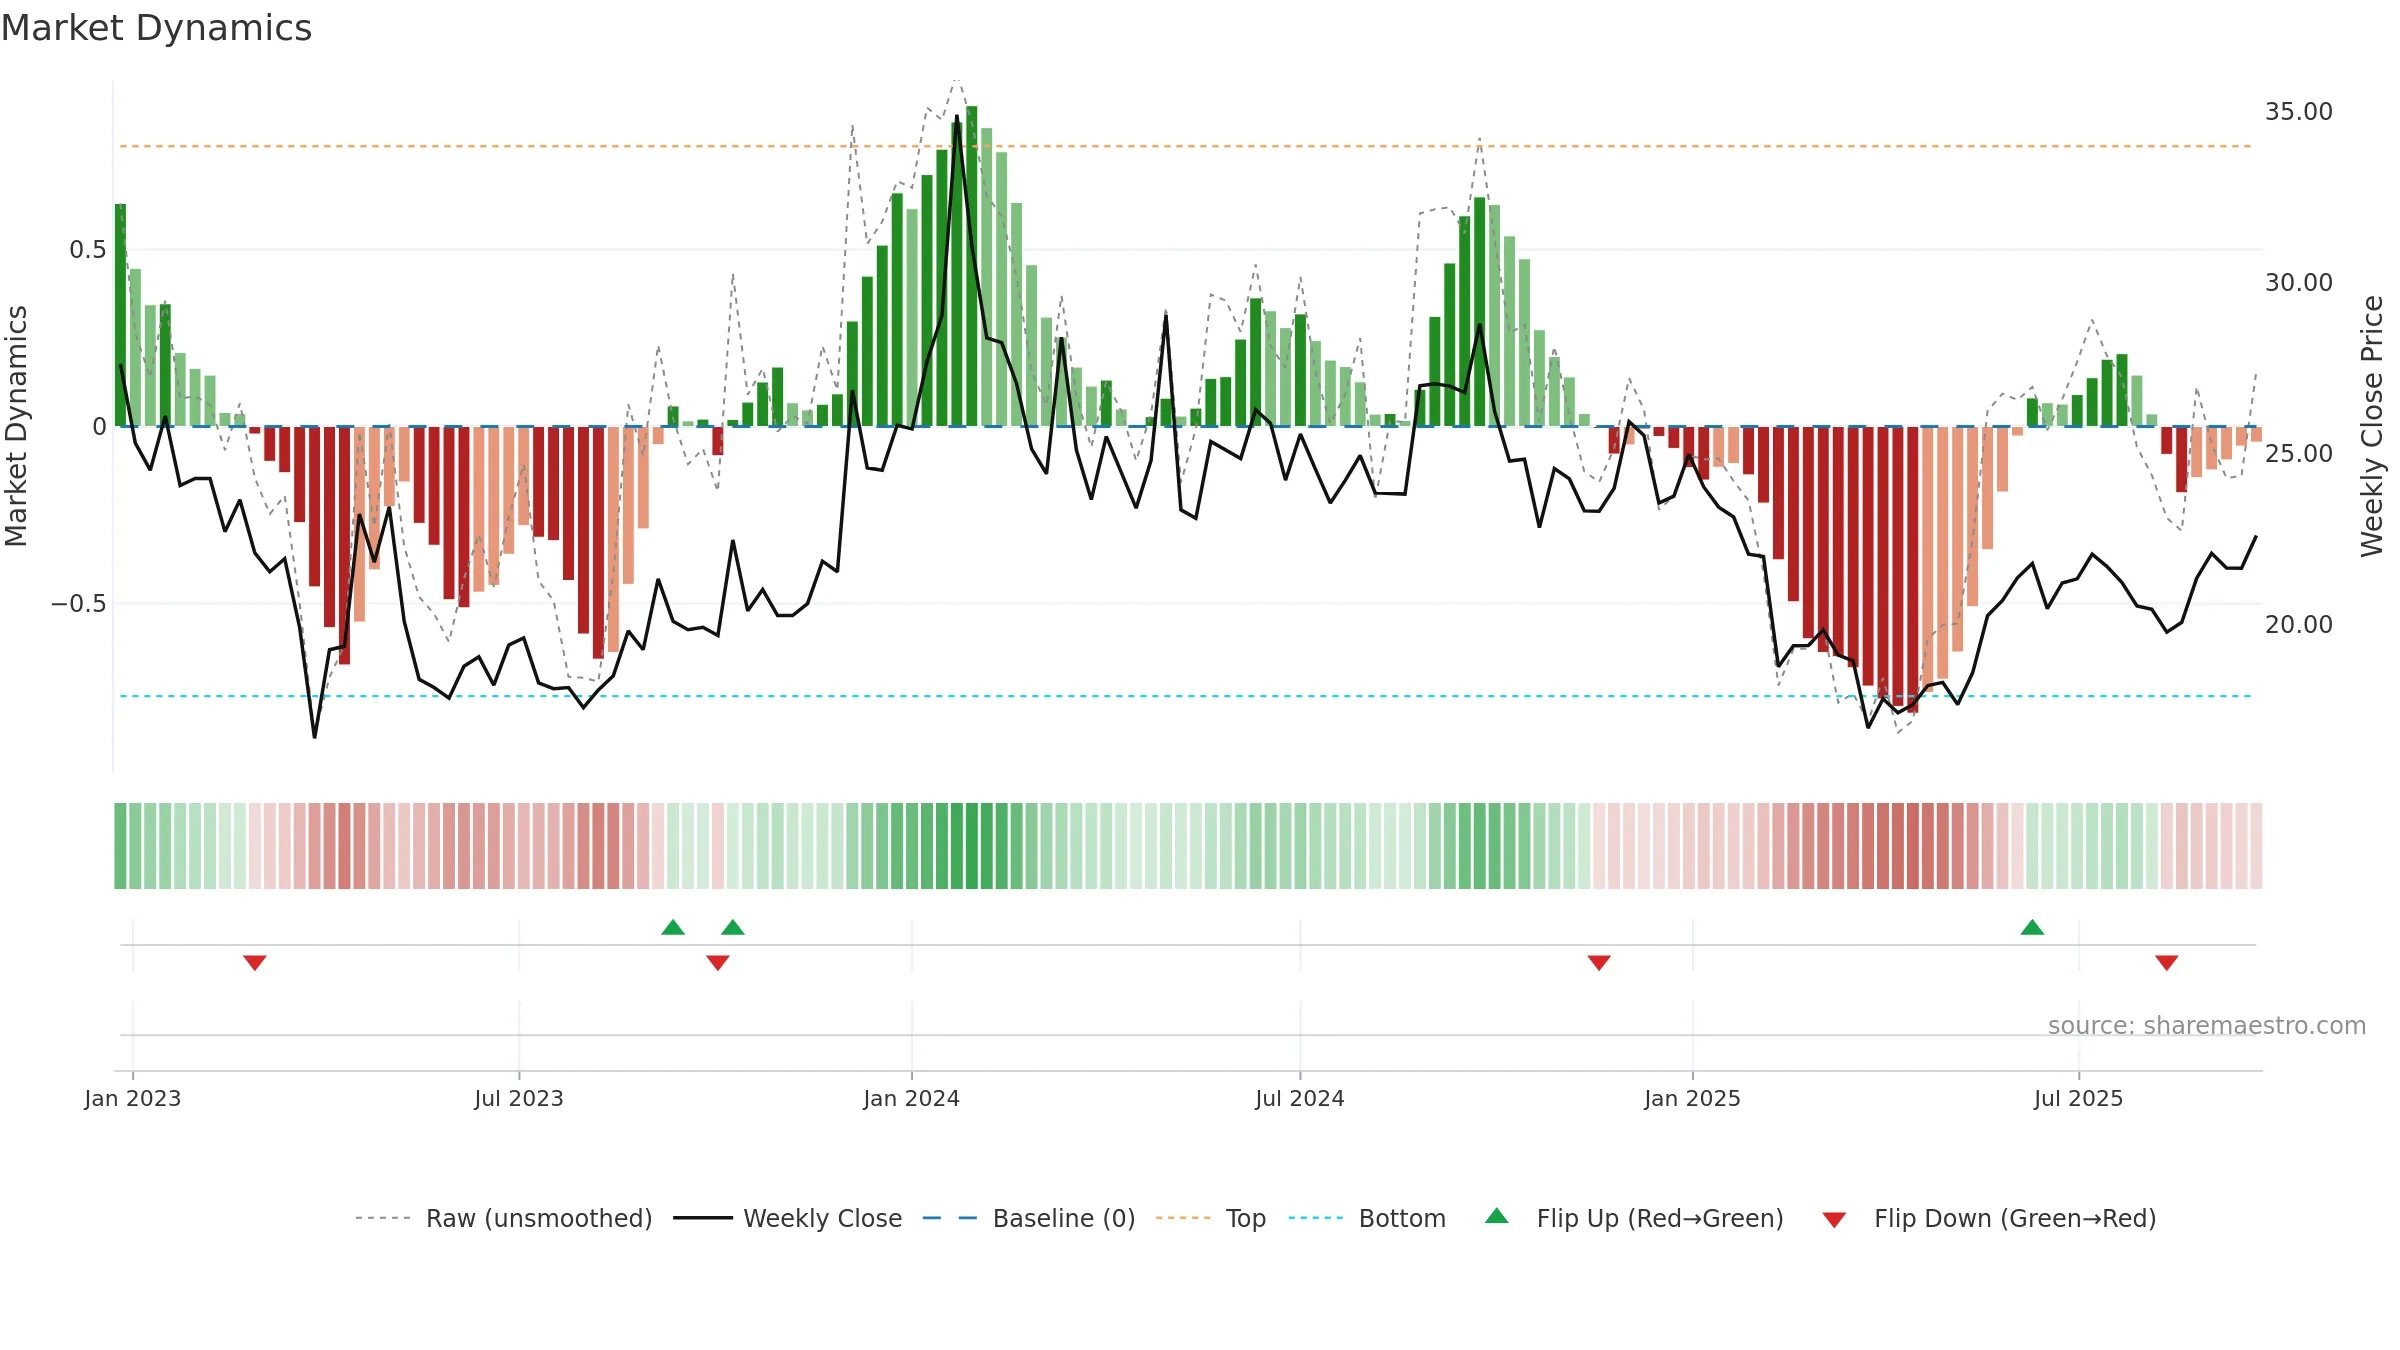Image resolution: width=2400 pixels, height=1350 pixels.
Task: Click the red Flip Down legend triangle icon
Action: pyautogui.click(x=1834, y=1220)
